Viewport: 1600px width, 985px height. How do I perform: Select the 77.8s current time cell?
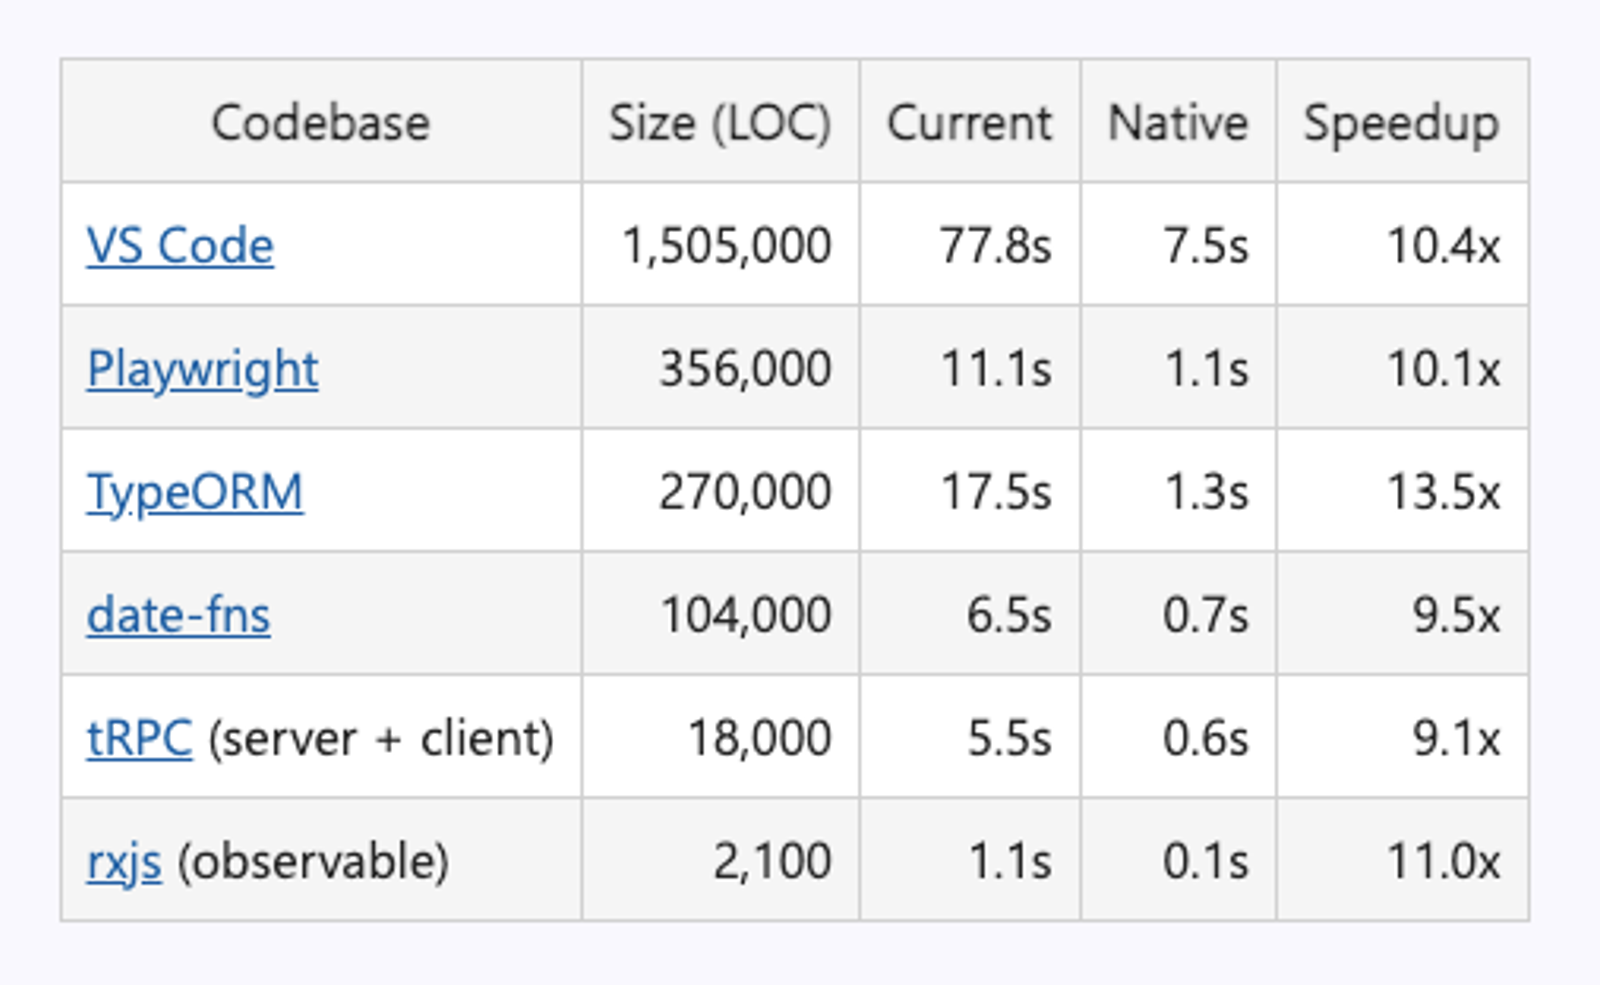[x=969, y=244]
